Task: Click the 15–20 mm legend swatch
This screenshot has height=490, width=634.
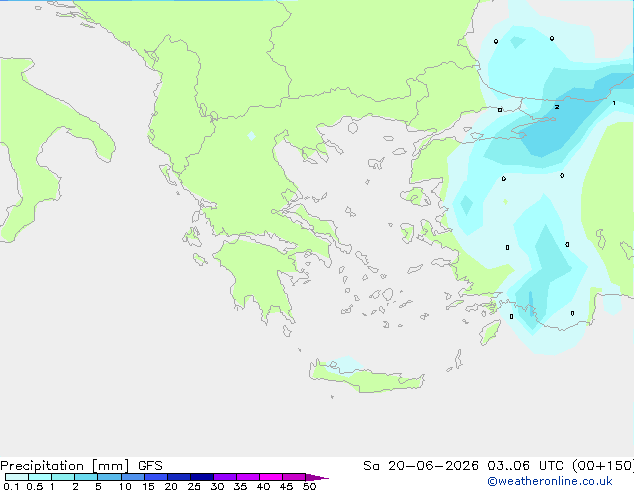Action: (156, 477)
